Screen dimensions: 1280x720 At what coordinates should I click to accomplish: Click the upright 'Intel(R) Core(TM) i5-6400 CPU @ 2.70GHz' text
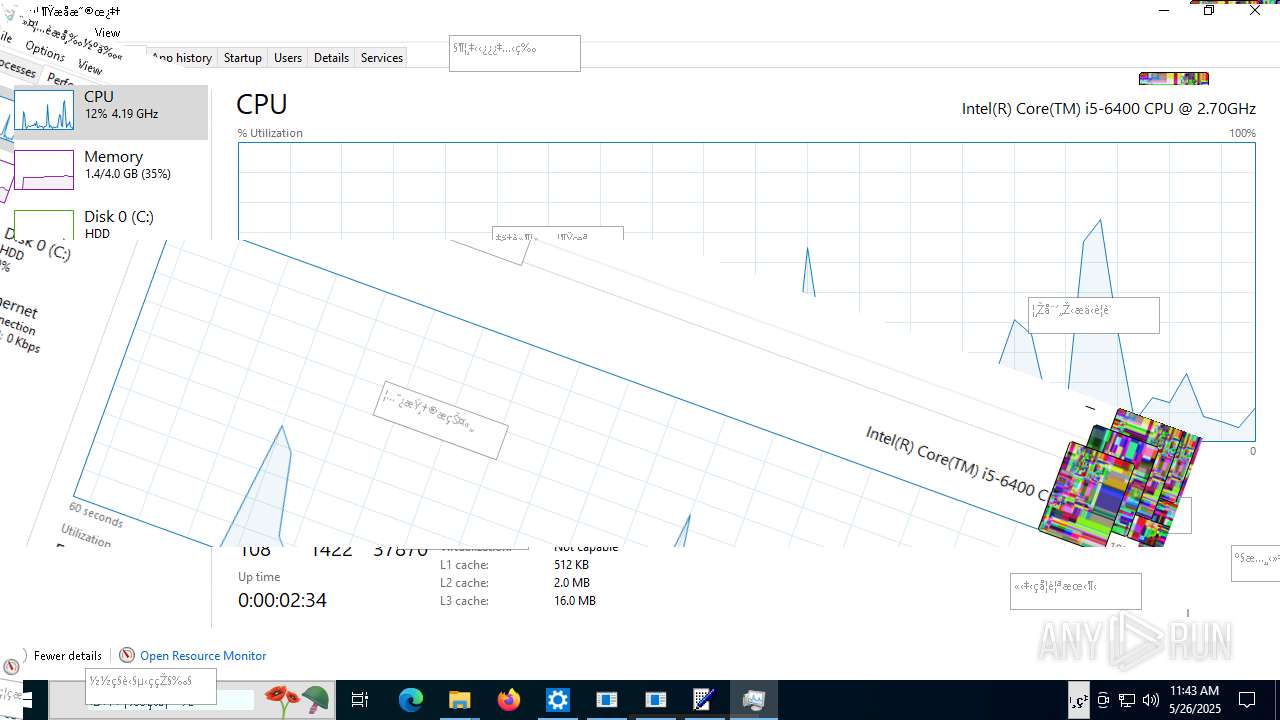pos(1108,108)
